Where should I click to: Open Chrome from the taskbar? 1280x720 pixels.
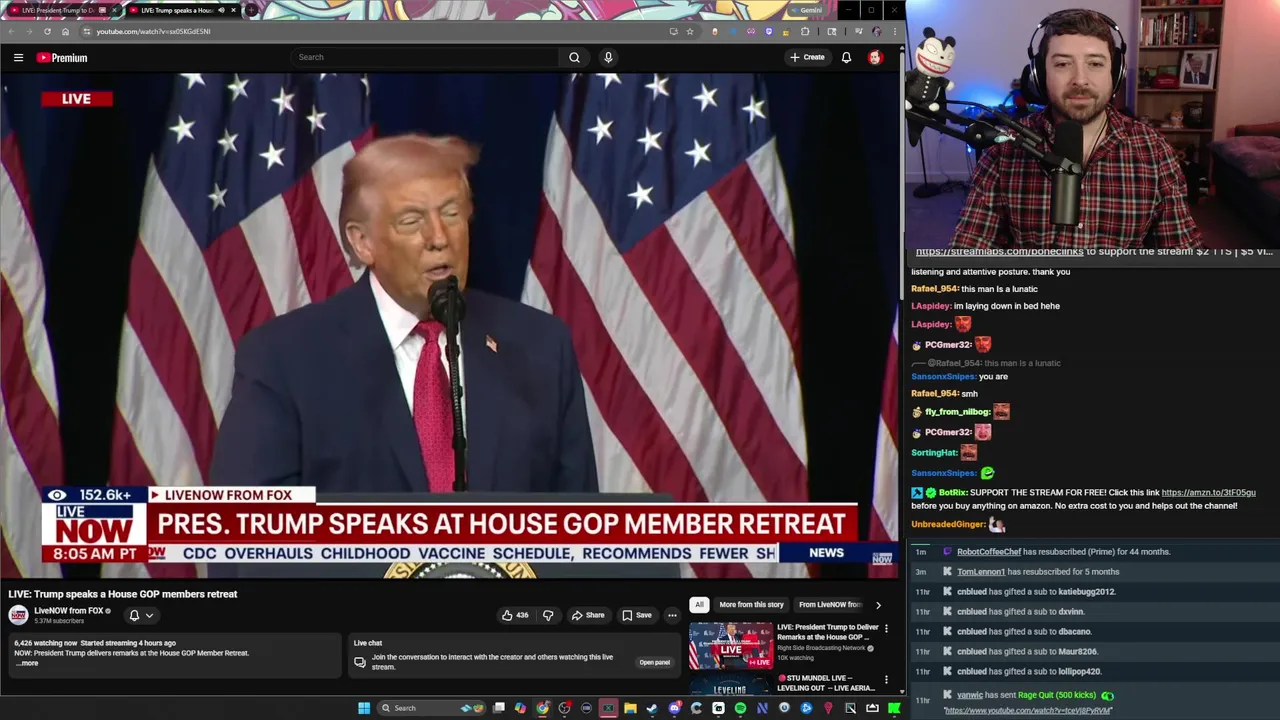click(x=542, y=708)
